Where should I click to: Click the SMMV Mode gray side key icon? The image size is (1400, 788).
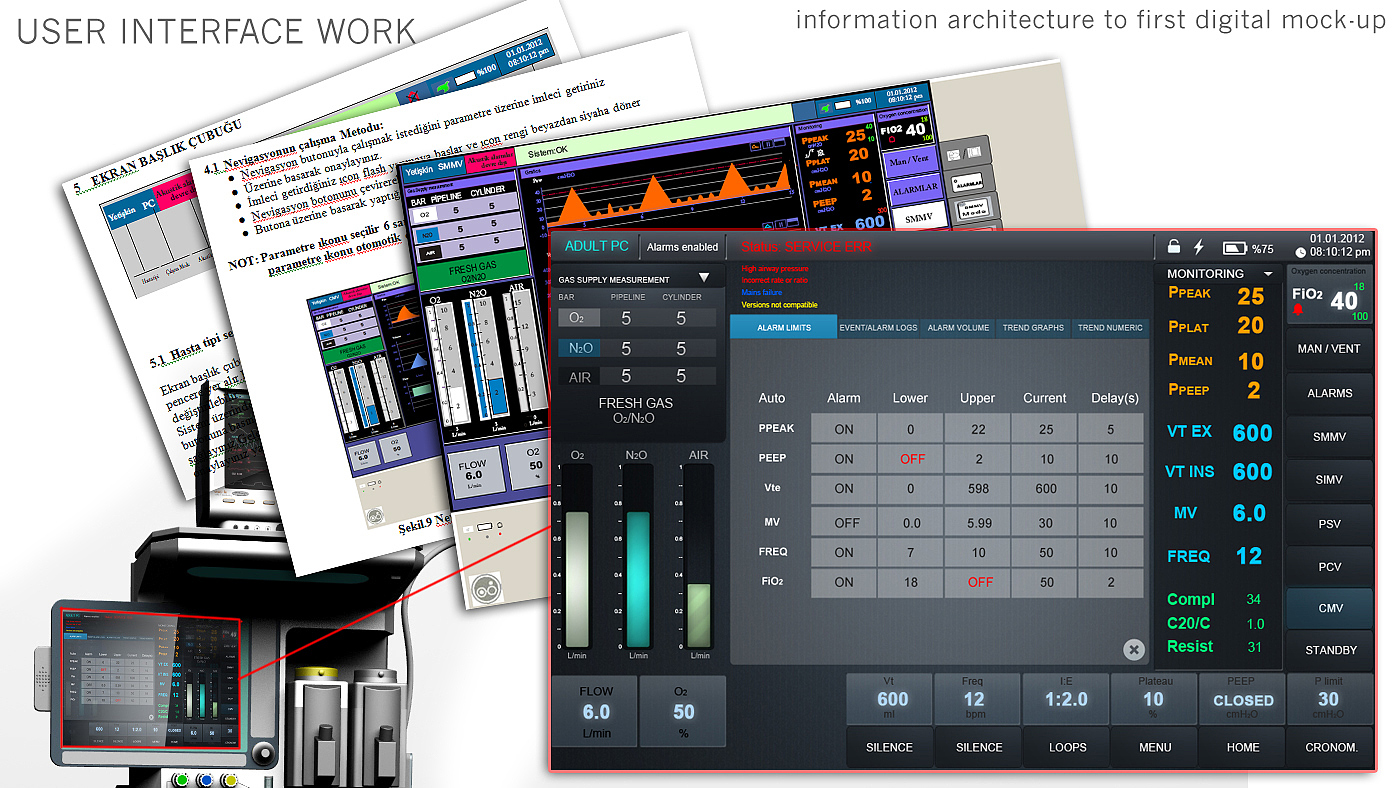973,208
